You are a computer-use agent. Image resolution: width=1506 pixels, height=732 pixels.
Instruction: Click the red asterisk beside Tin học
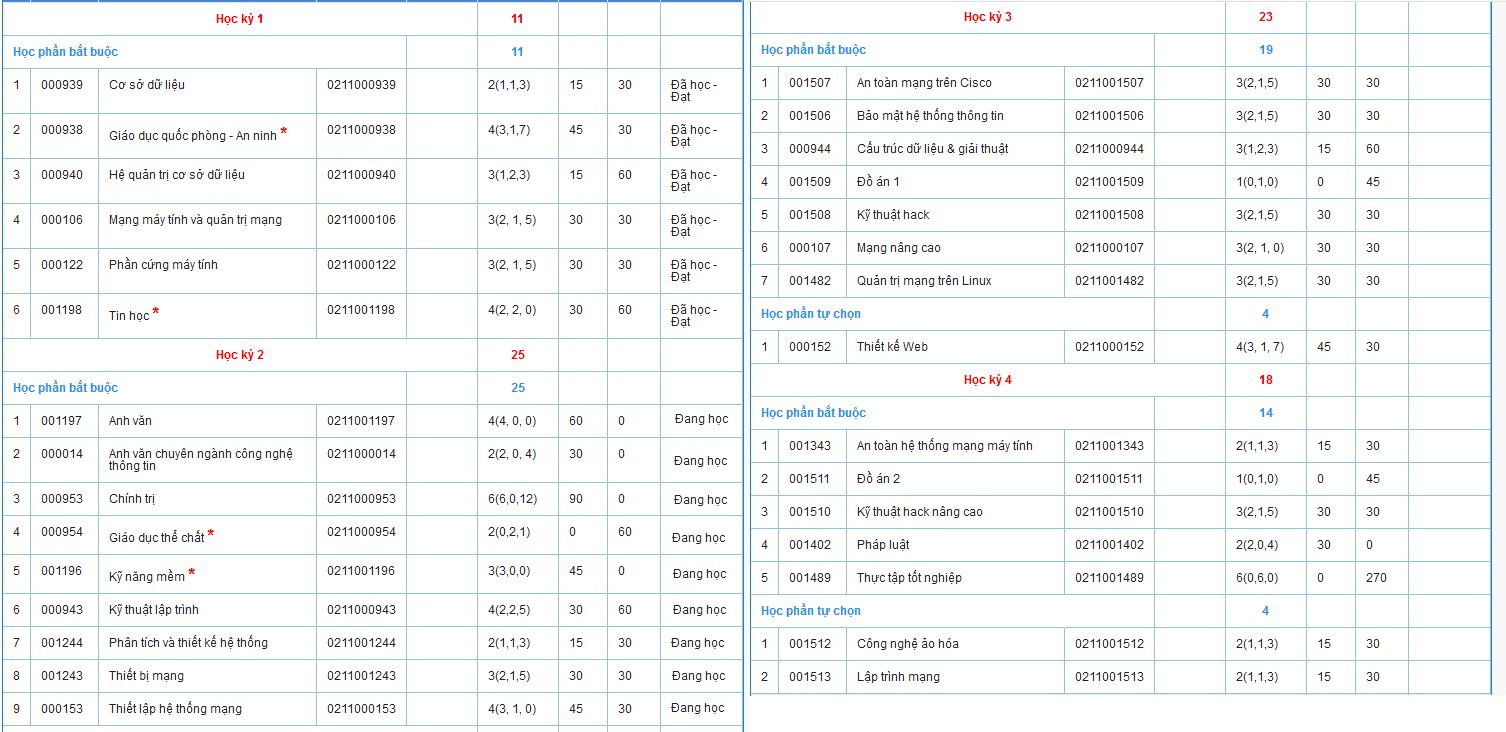(155, 313)
